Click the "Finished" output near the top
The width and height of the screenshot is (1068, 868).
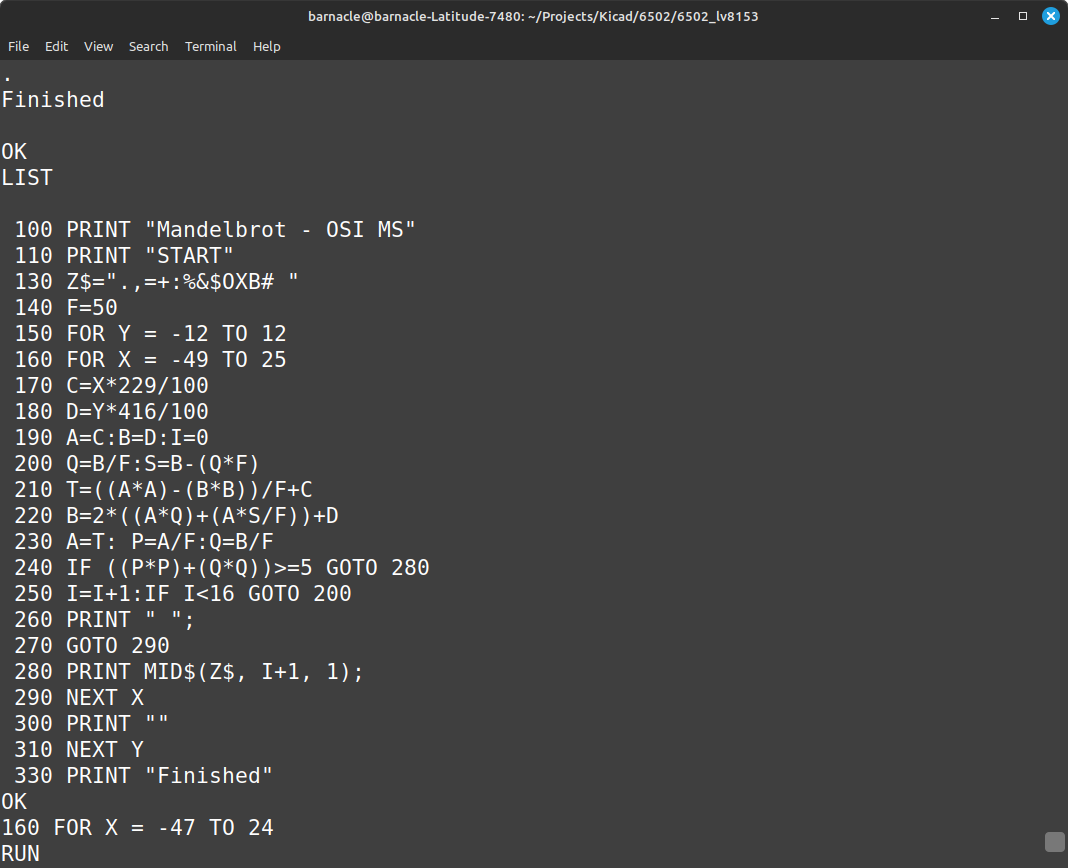point(53,100)
